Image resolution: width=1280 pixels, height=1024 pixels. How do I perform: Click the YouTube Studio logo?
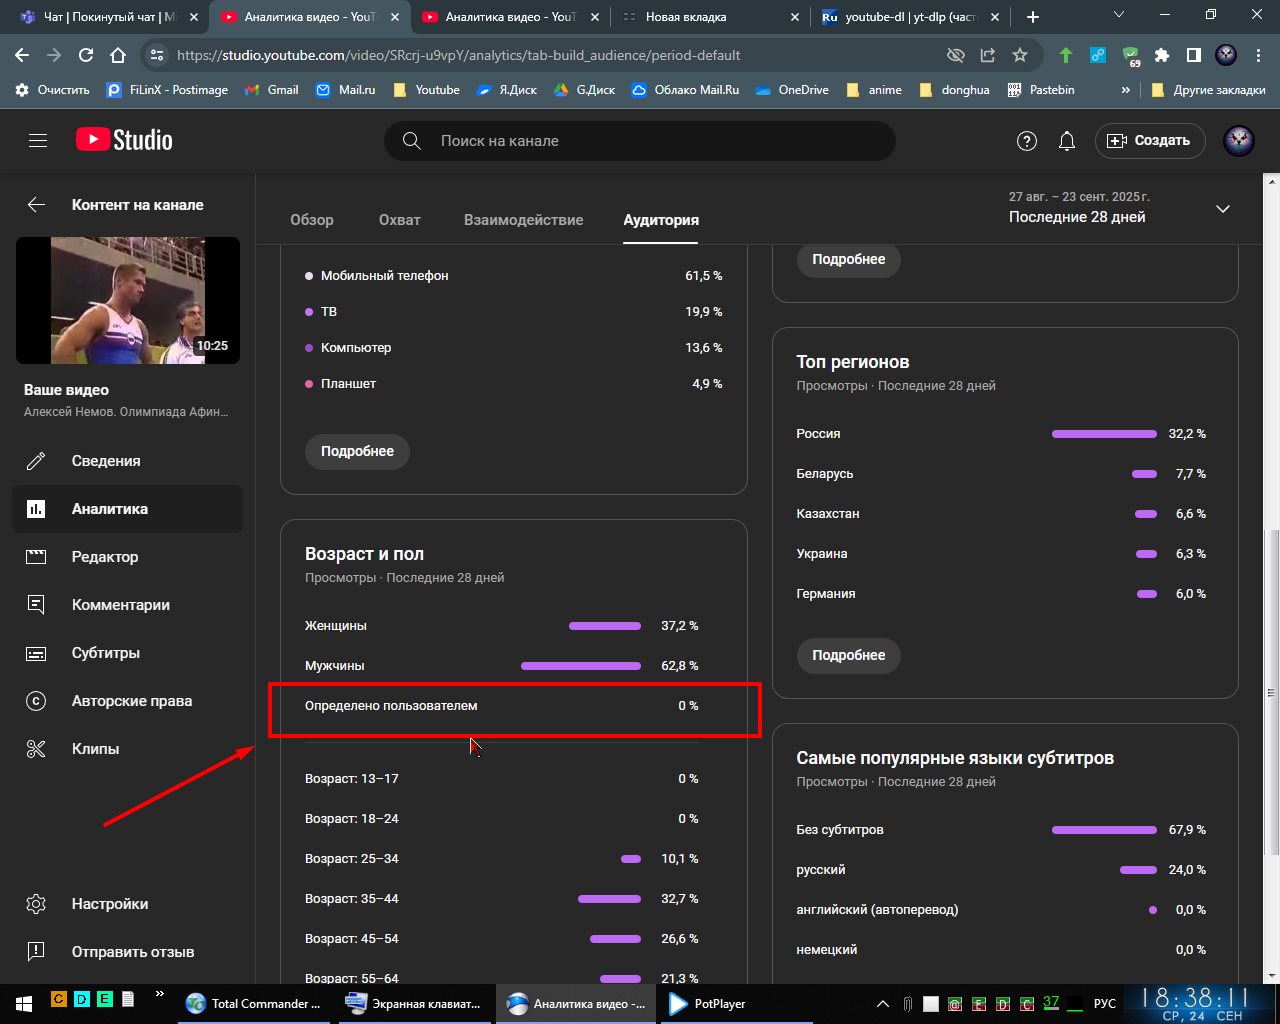coord(124,140)
